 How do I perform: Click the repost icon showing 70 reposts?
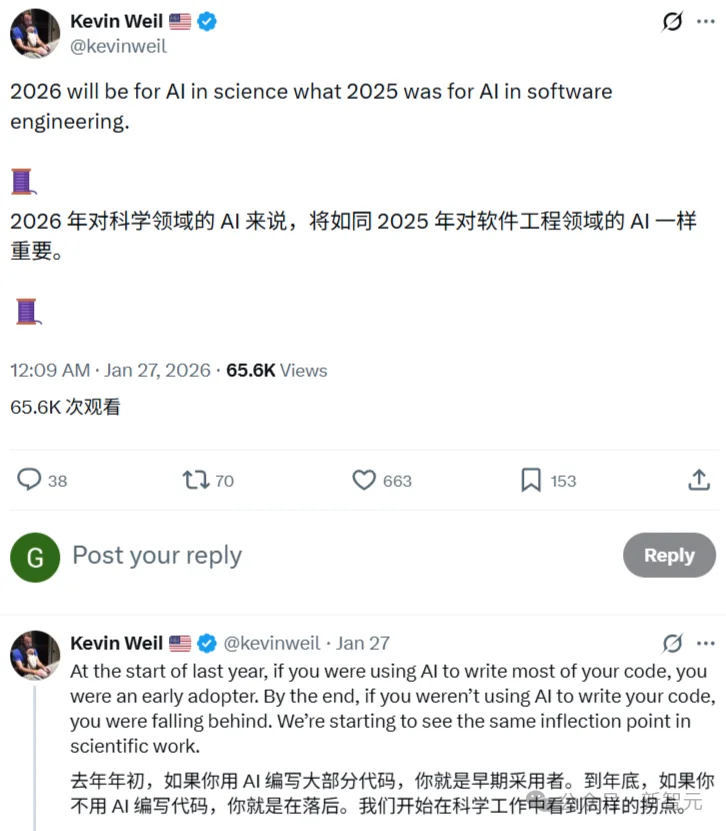pyautogui.click(x=195, y=480)
